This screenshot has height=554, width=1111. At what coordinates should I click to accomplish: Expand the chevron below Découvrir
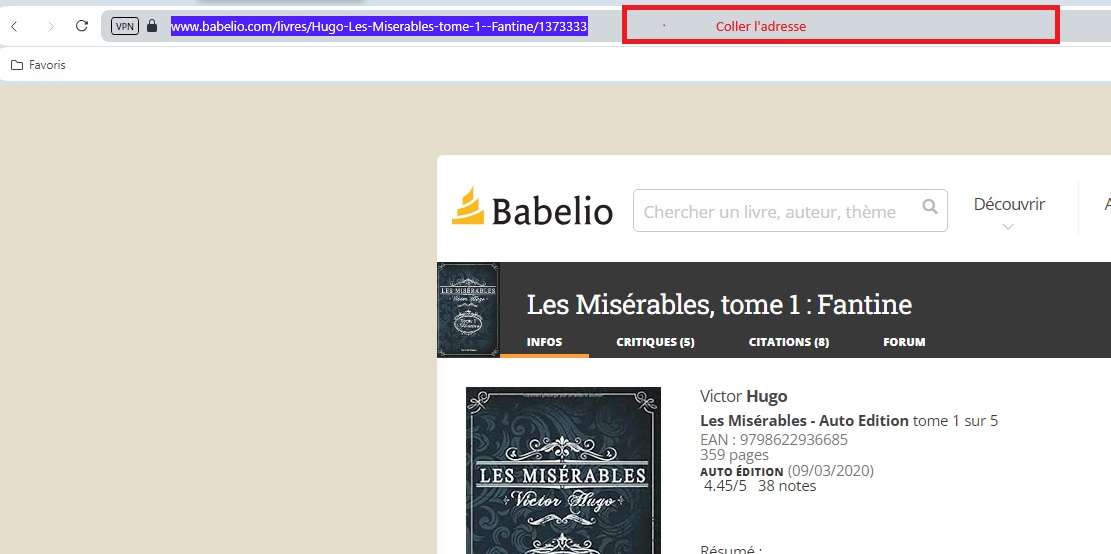(1009, 227)
